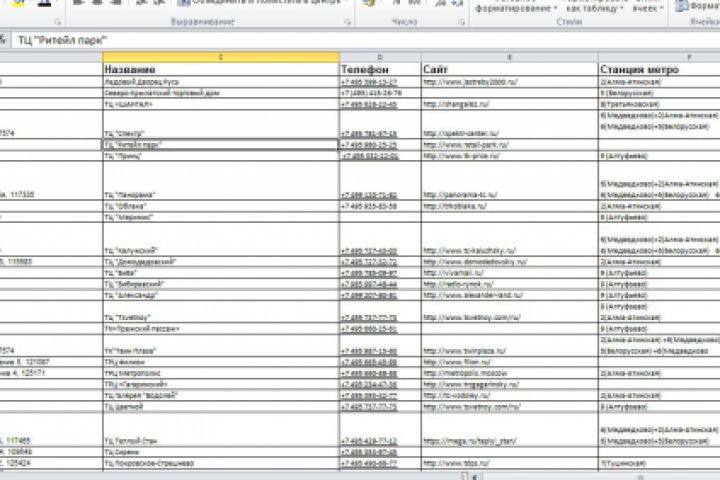
Task: Click the insert function fx icon
Action: pos(3,40)
